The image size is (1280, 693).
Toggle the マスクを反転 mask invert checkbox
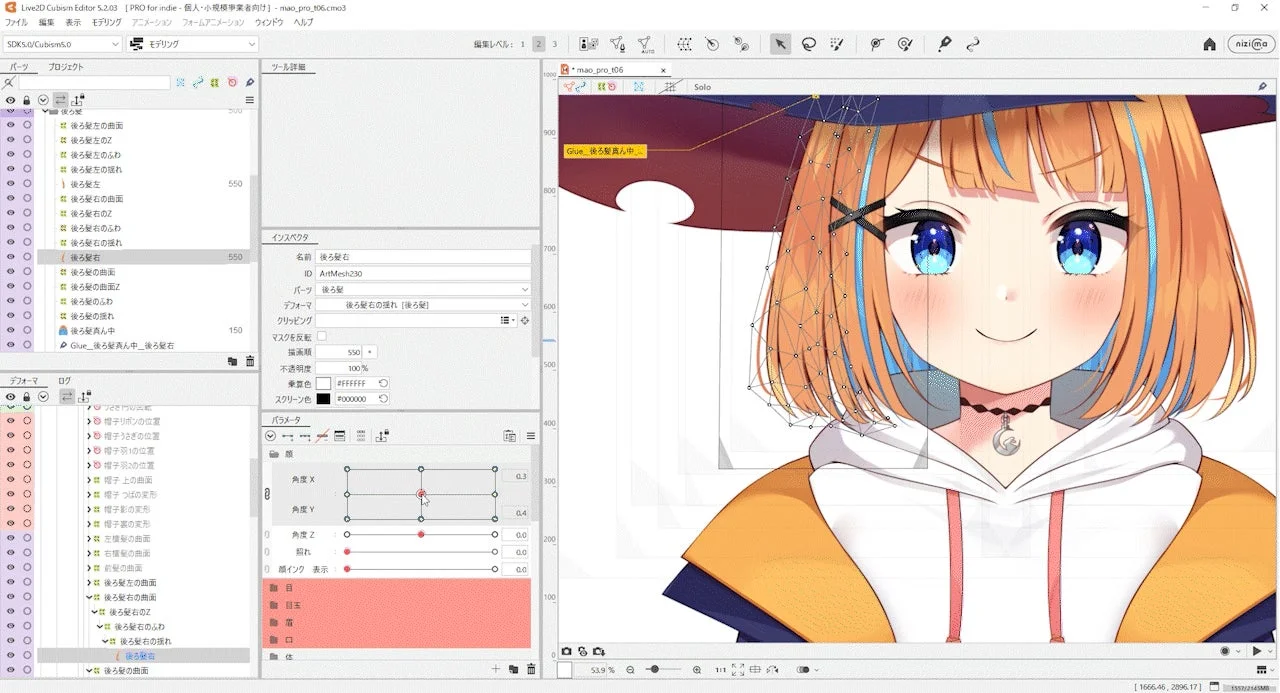click(320, 336)
